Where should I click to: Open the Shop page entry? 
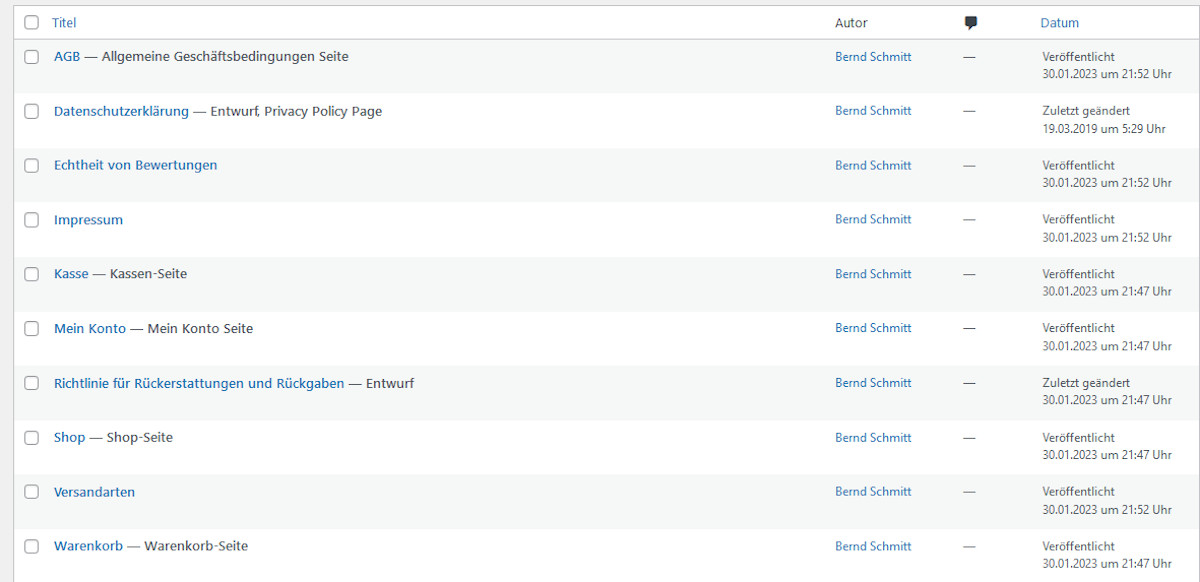pyautogui.click(x=70, y=437)
